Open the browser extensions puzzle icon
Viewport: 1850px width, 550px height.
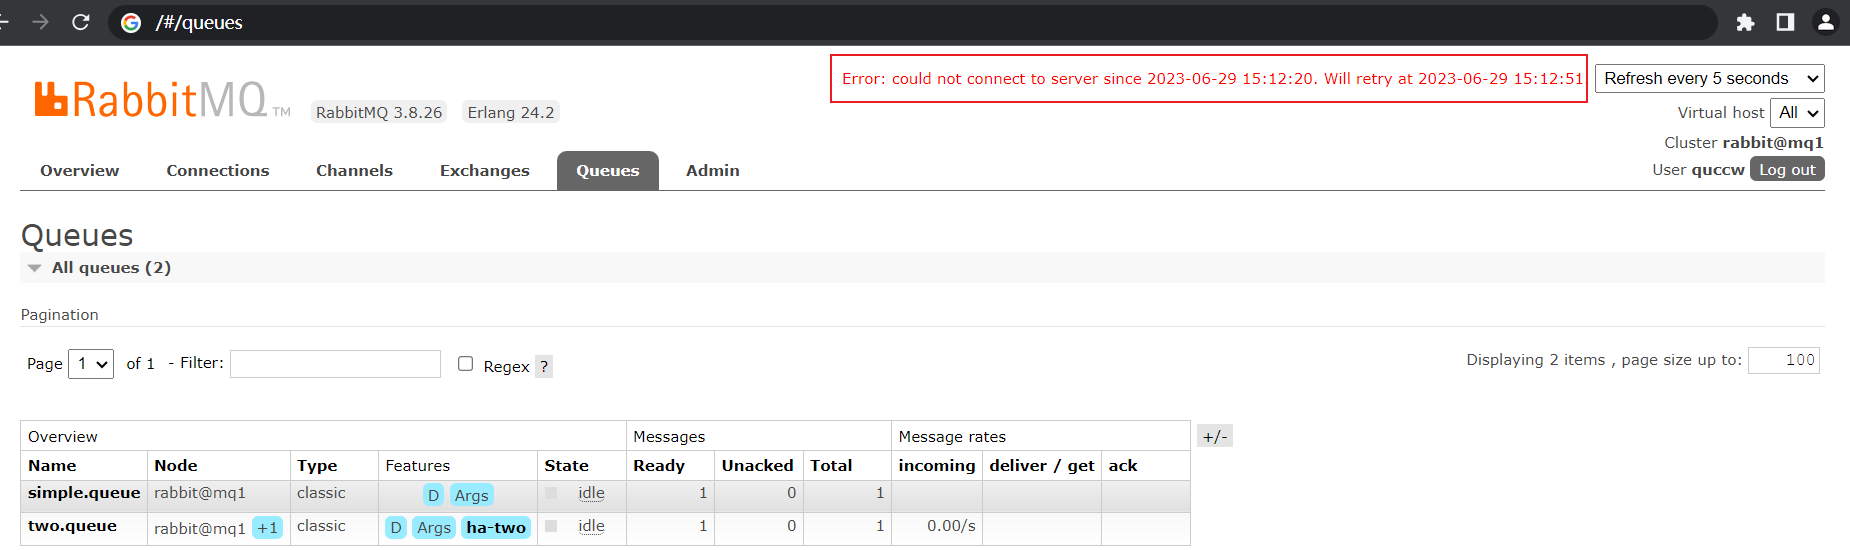[x=1745, y=22]
